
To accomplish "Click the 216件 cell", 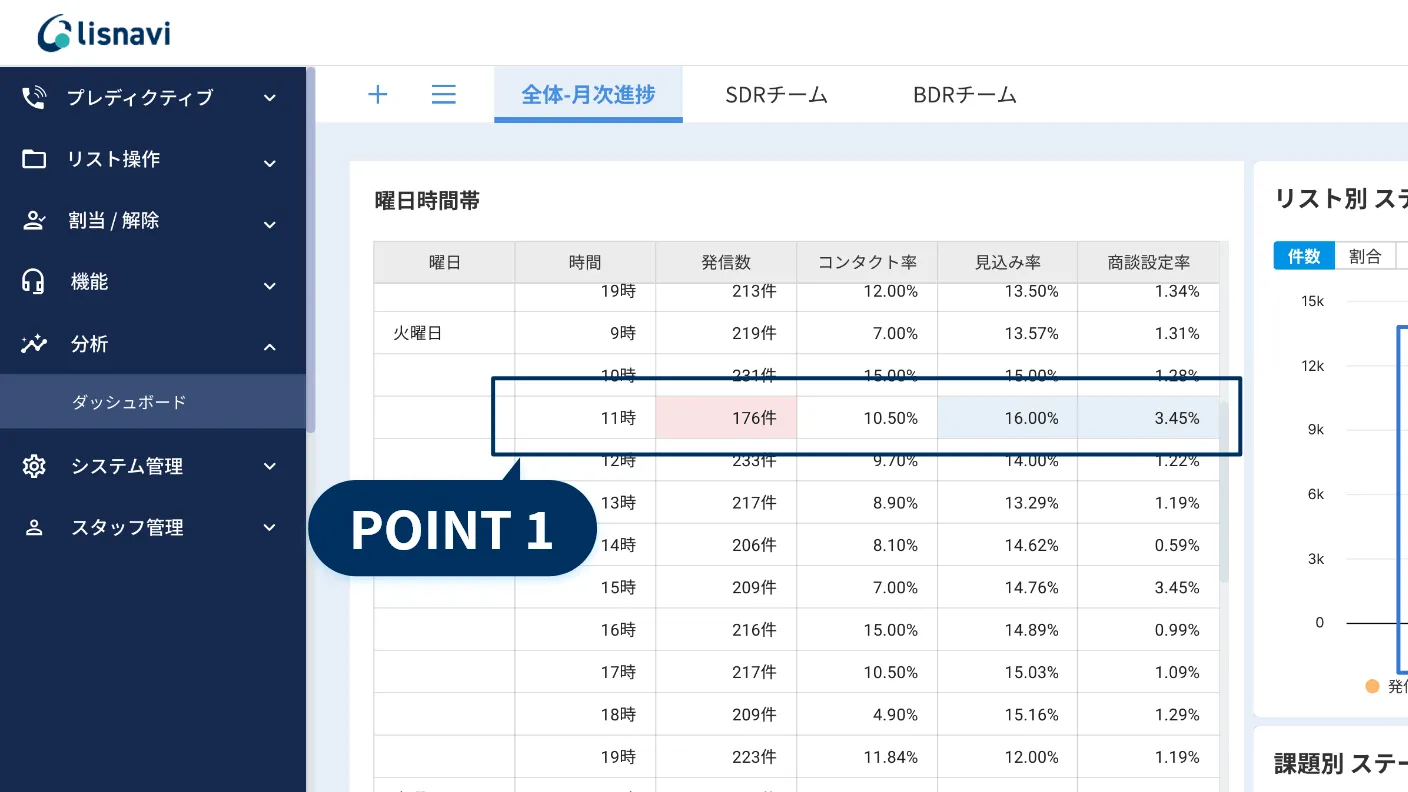I will pyautogui.click(x=726, y=630).
